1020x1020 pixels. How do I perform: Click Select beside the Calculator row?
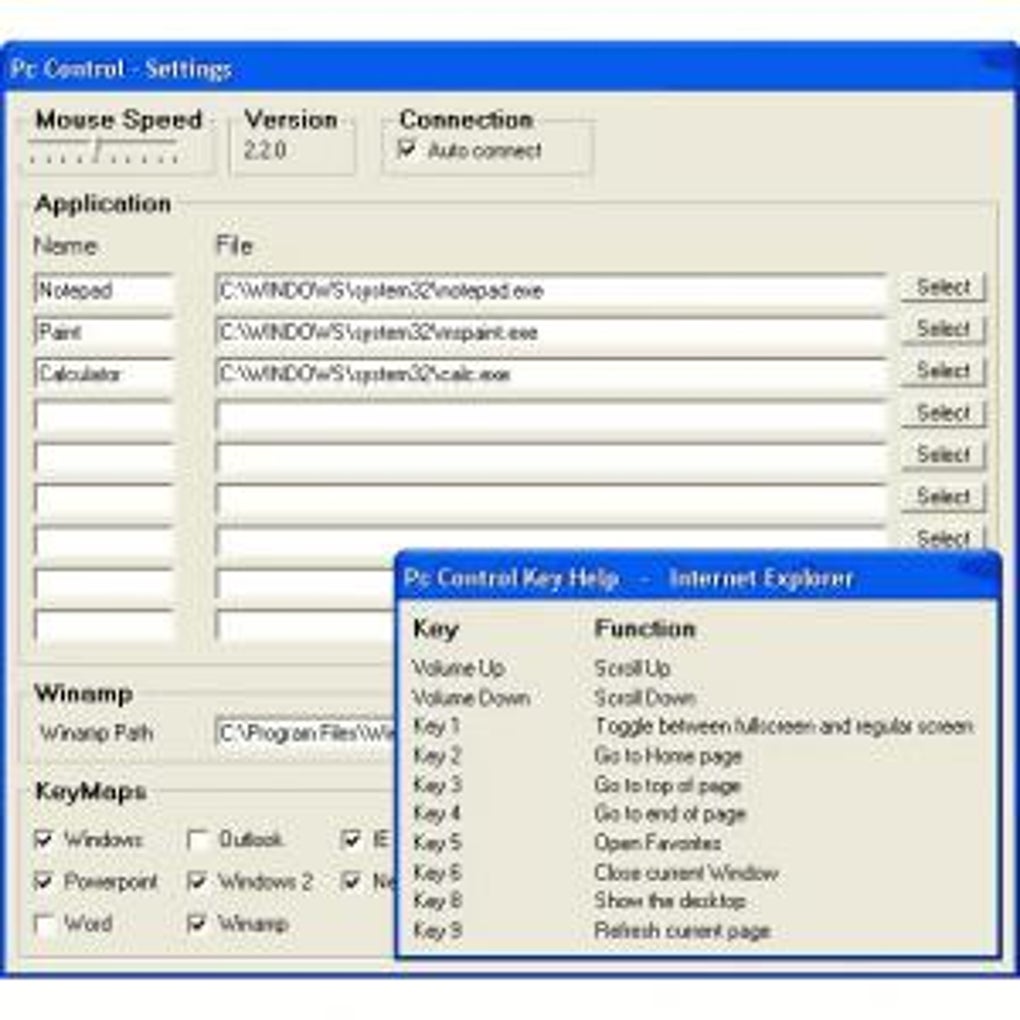point(942,371)
